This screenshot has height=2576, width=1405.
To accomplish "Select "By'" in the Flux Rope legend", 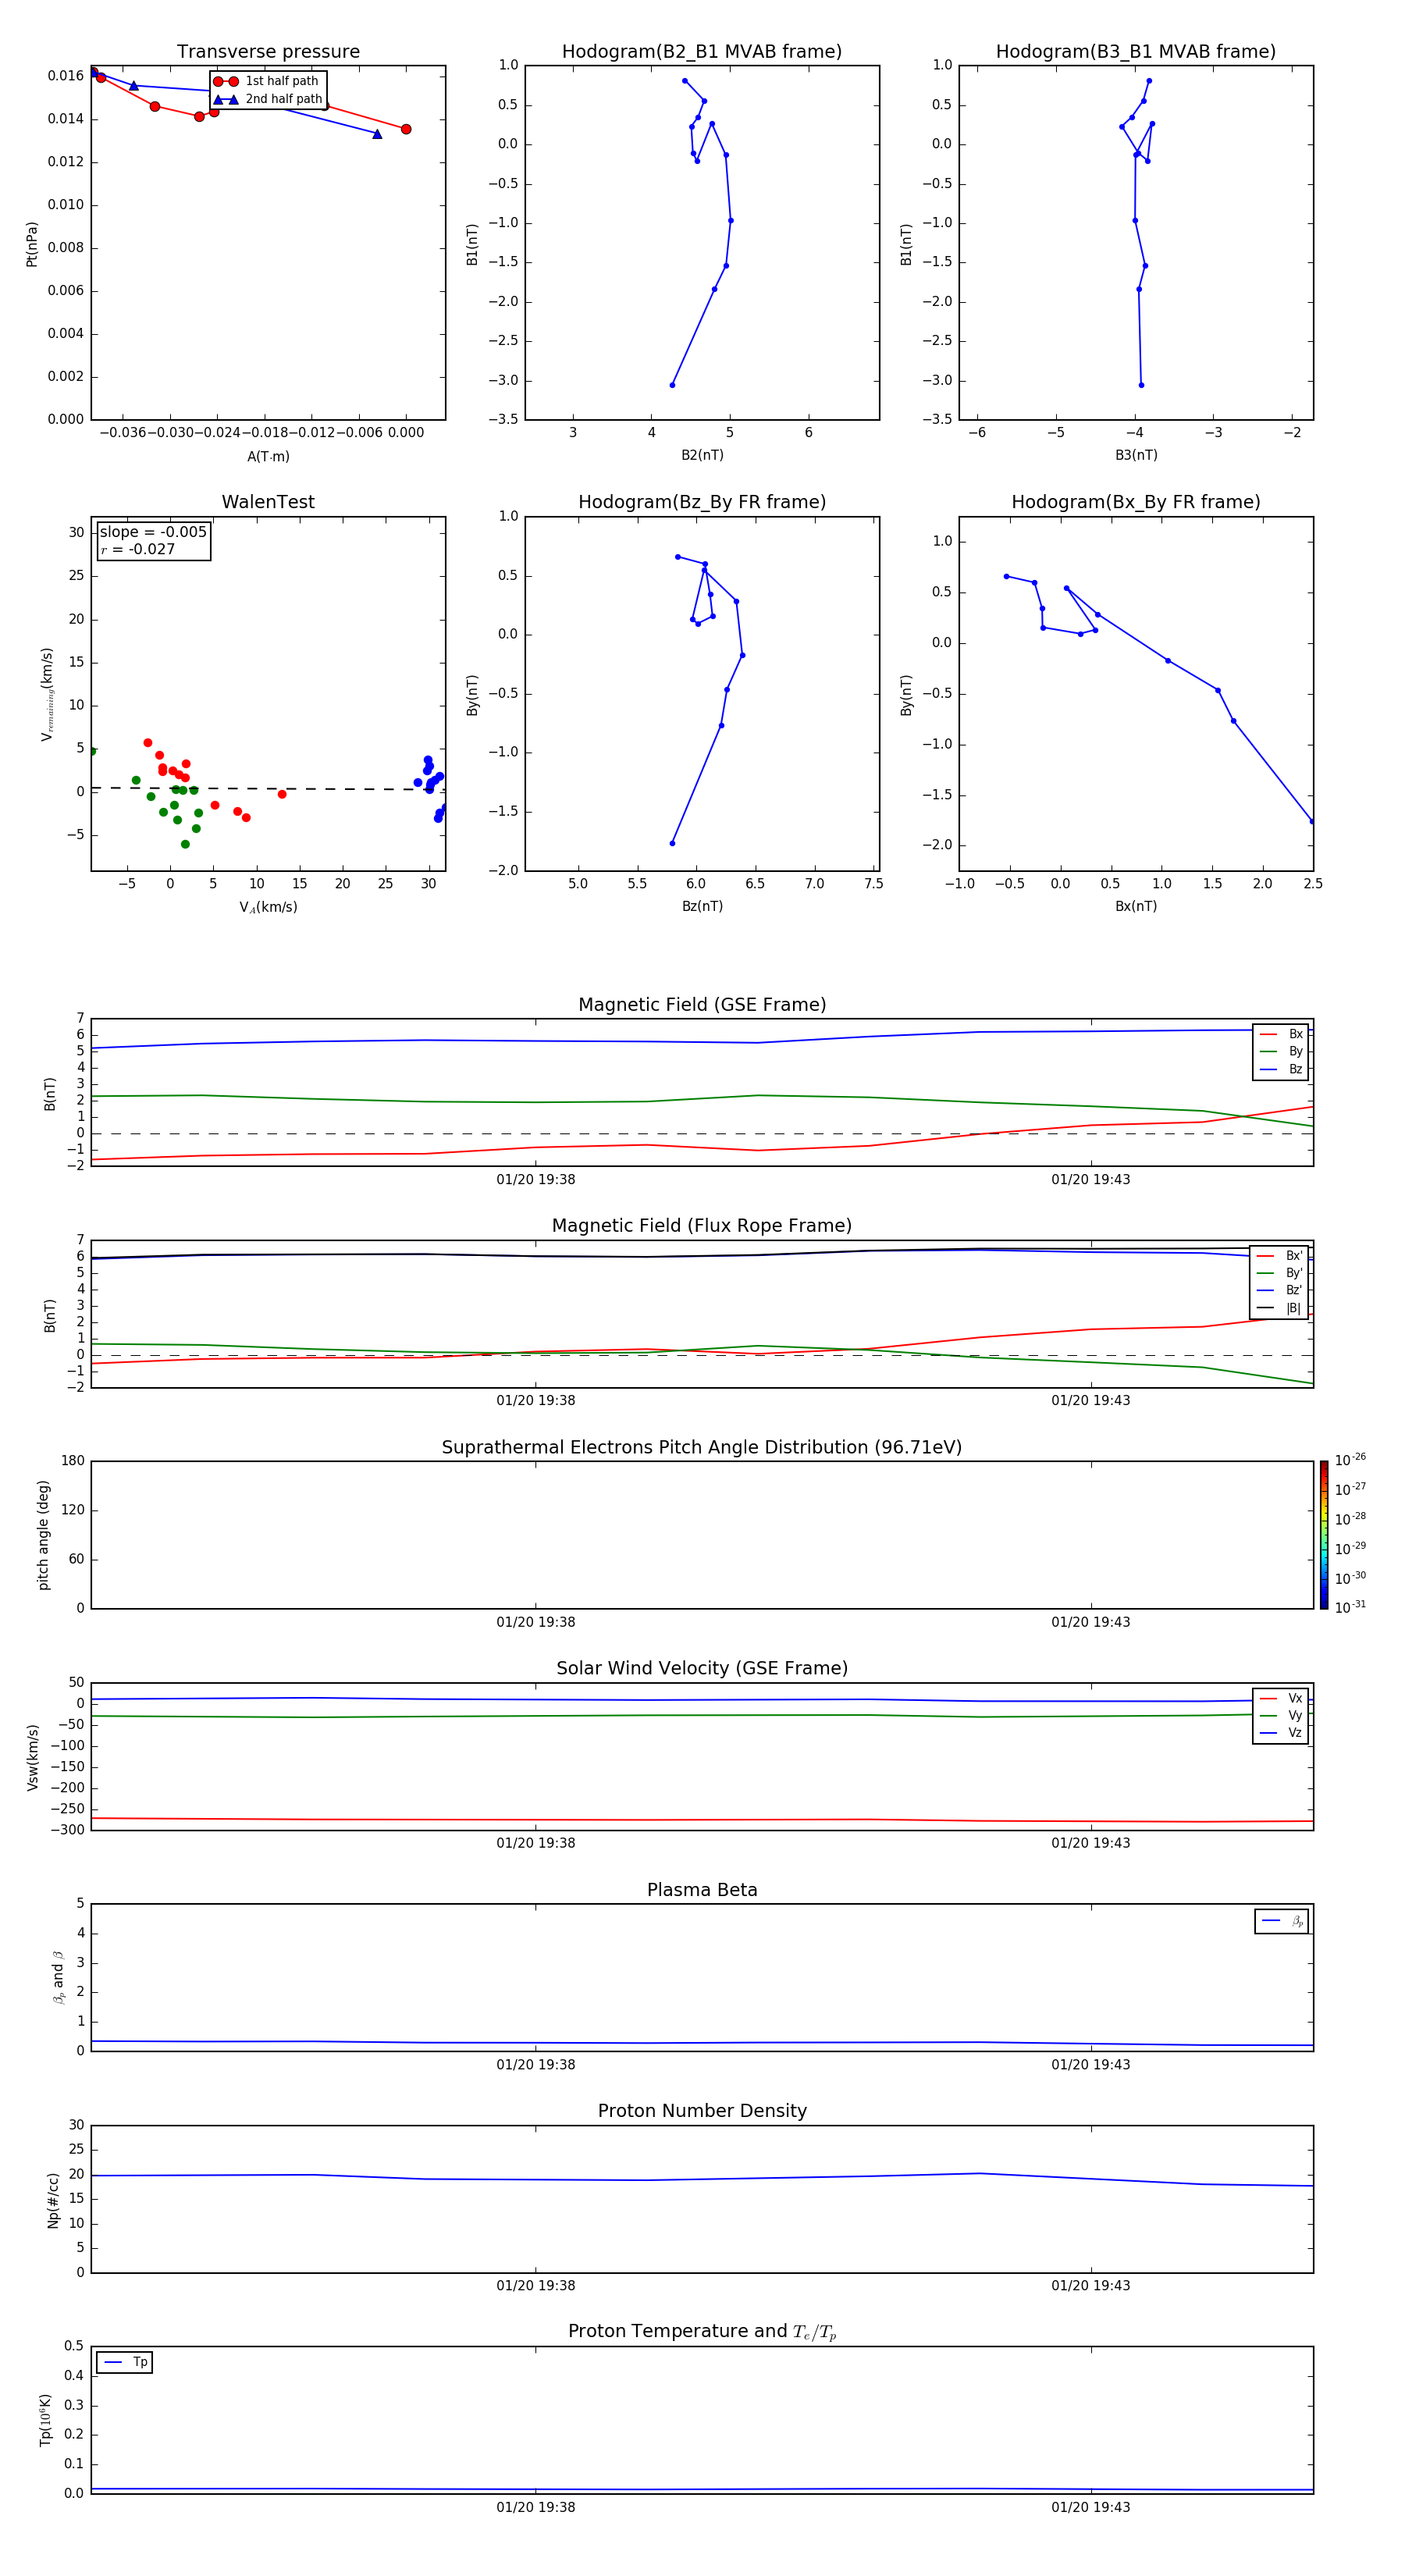I will click(1279, 1273).
